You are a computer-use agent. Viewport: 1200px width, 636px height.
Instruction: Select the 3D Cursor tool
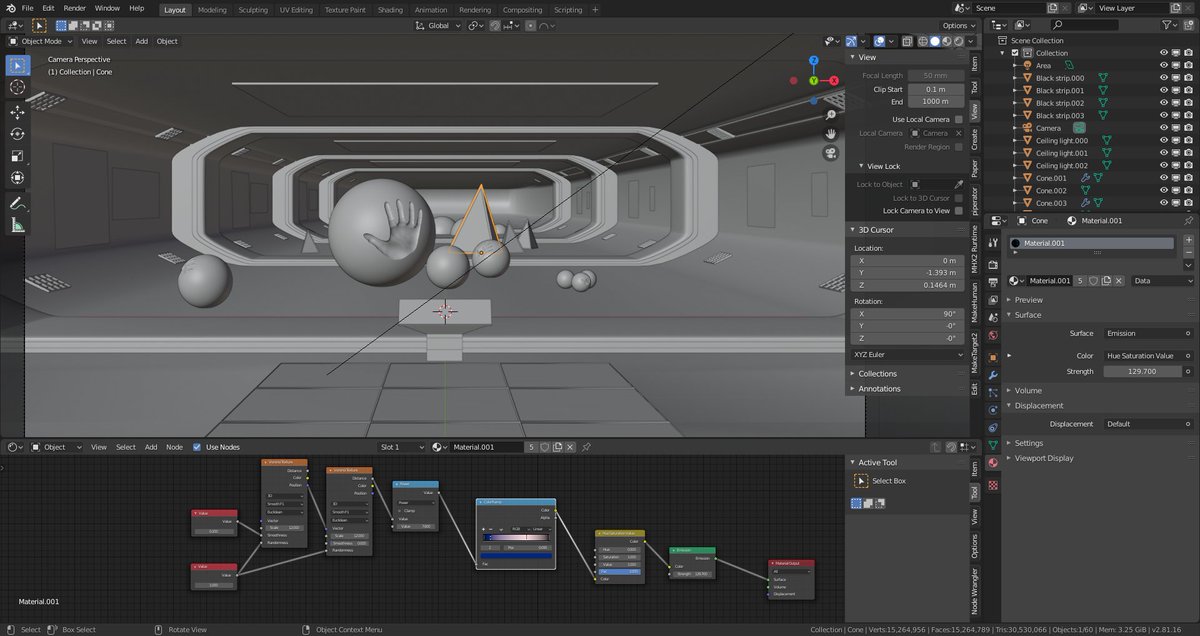pyautogui.click(x=17, y=87)
